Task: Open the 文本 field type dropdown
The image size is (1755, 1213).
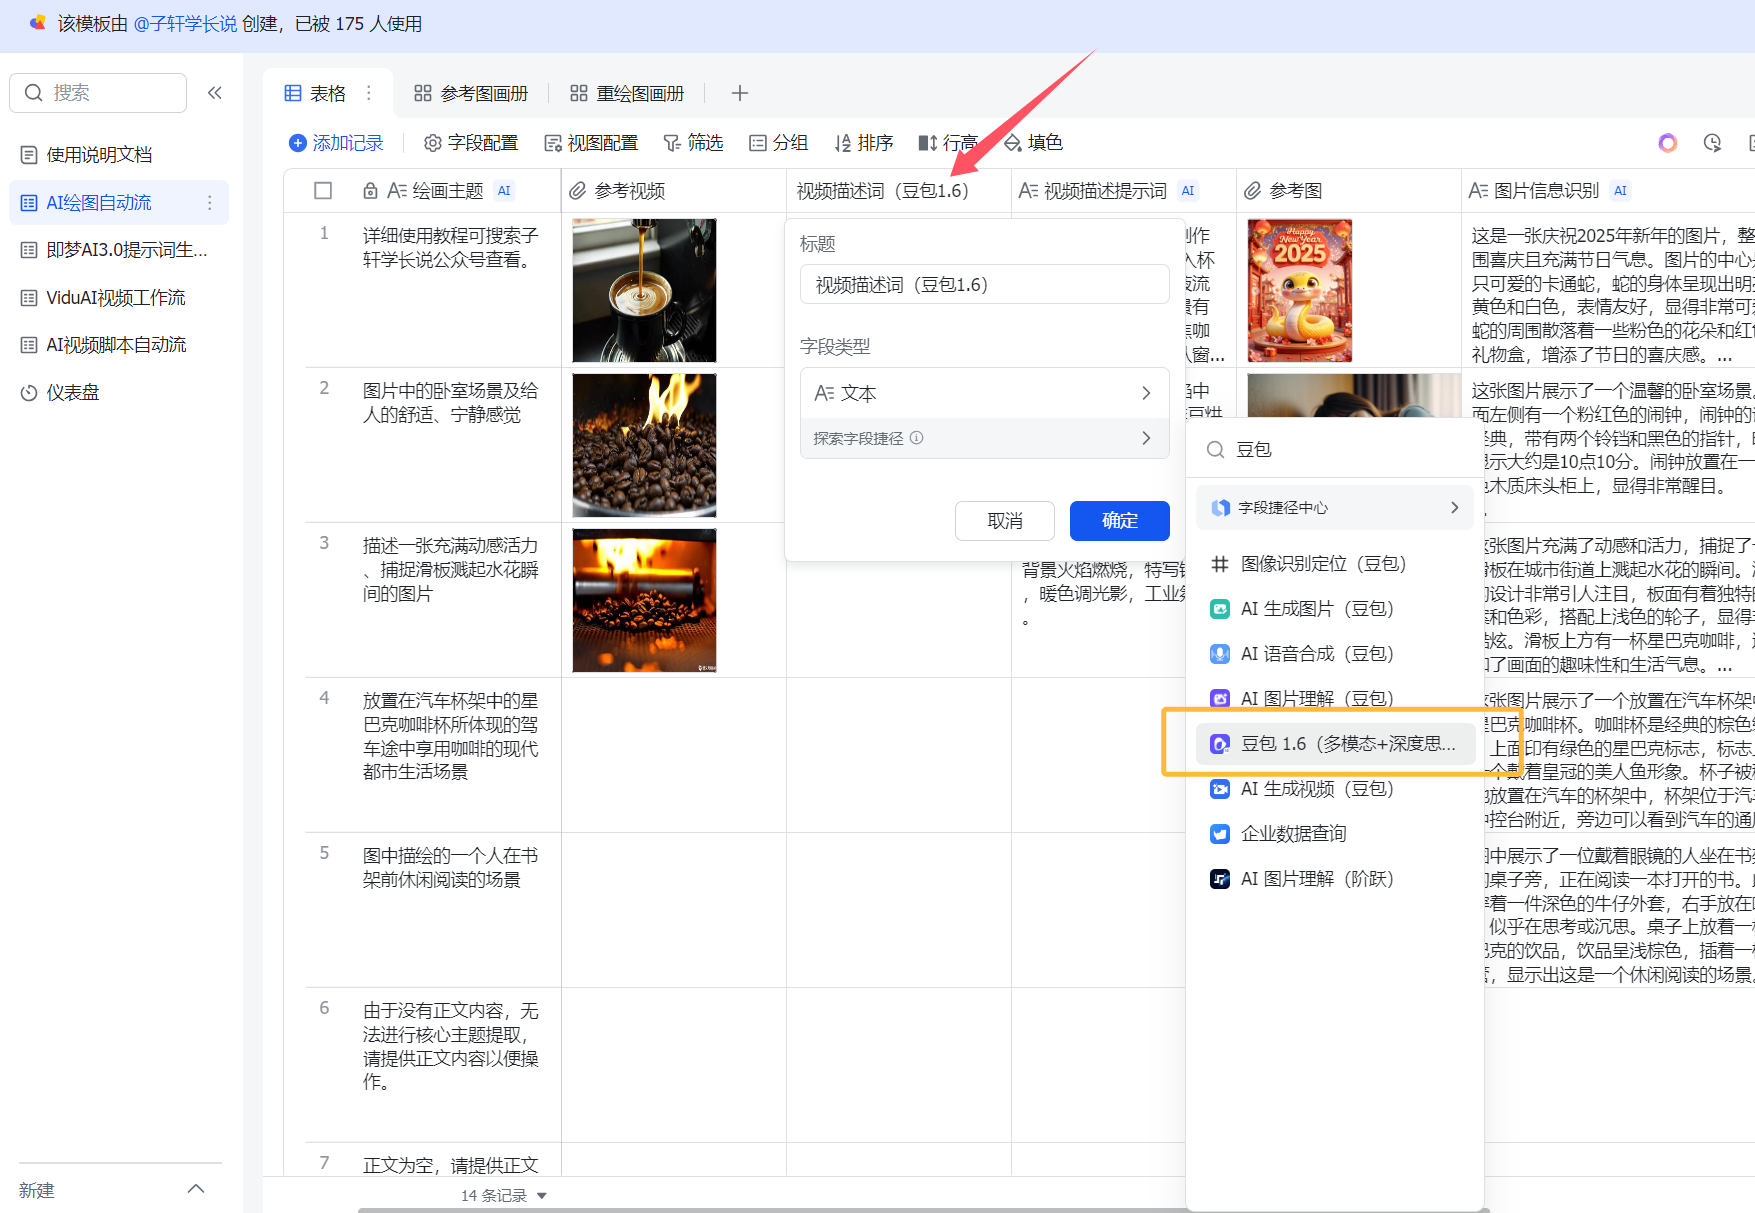Action: (x=985, y=393)
